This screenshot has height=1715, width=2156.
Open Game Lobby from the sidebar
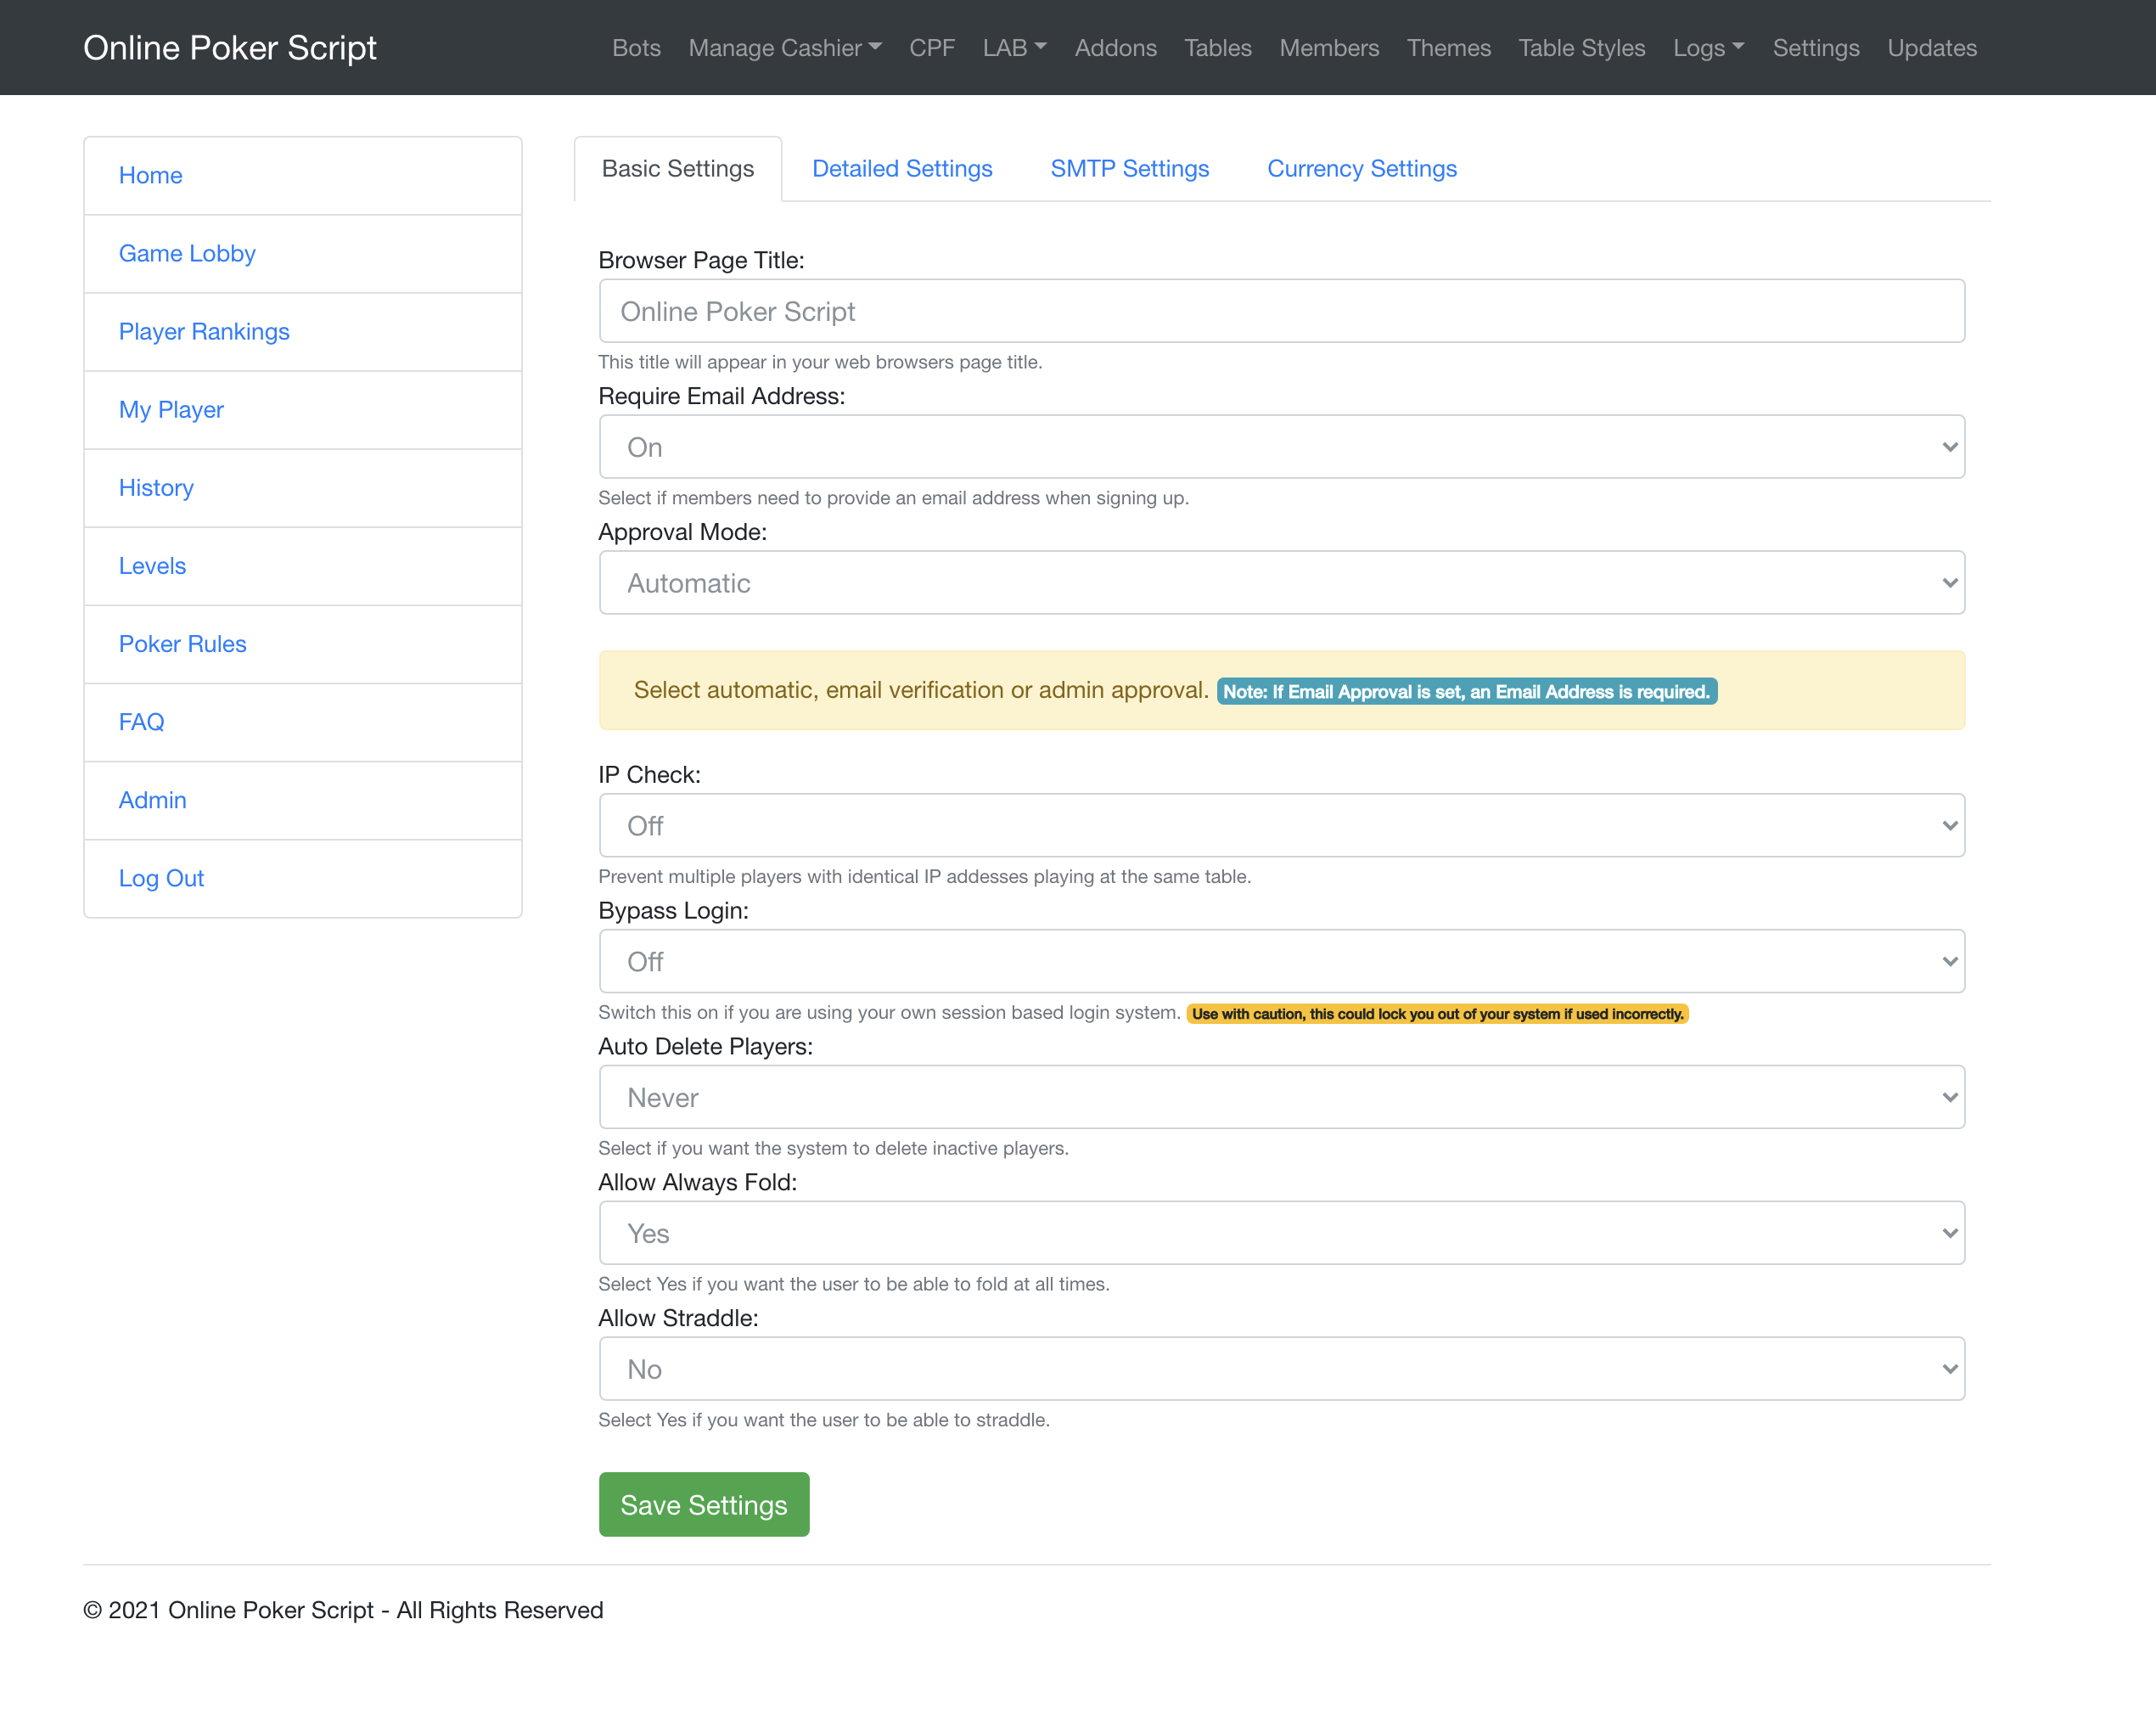187,254
